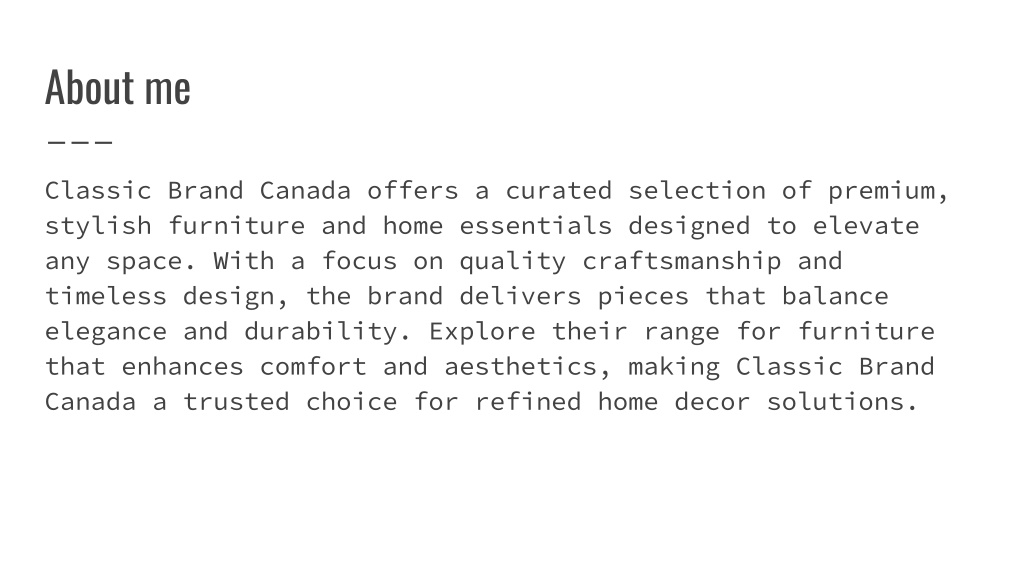Select the word "premium" on the first line
This screenshot has height=576, width=1024.
[881, 190]
